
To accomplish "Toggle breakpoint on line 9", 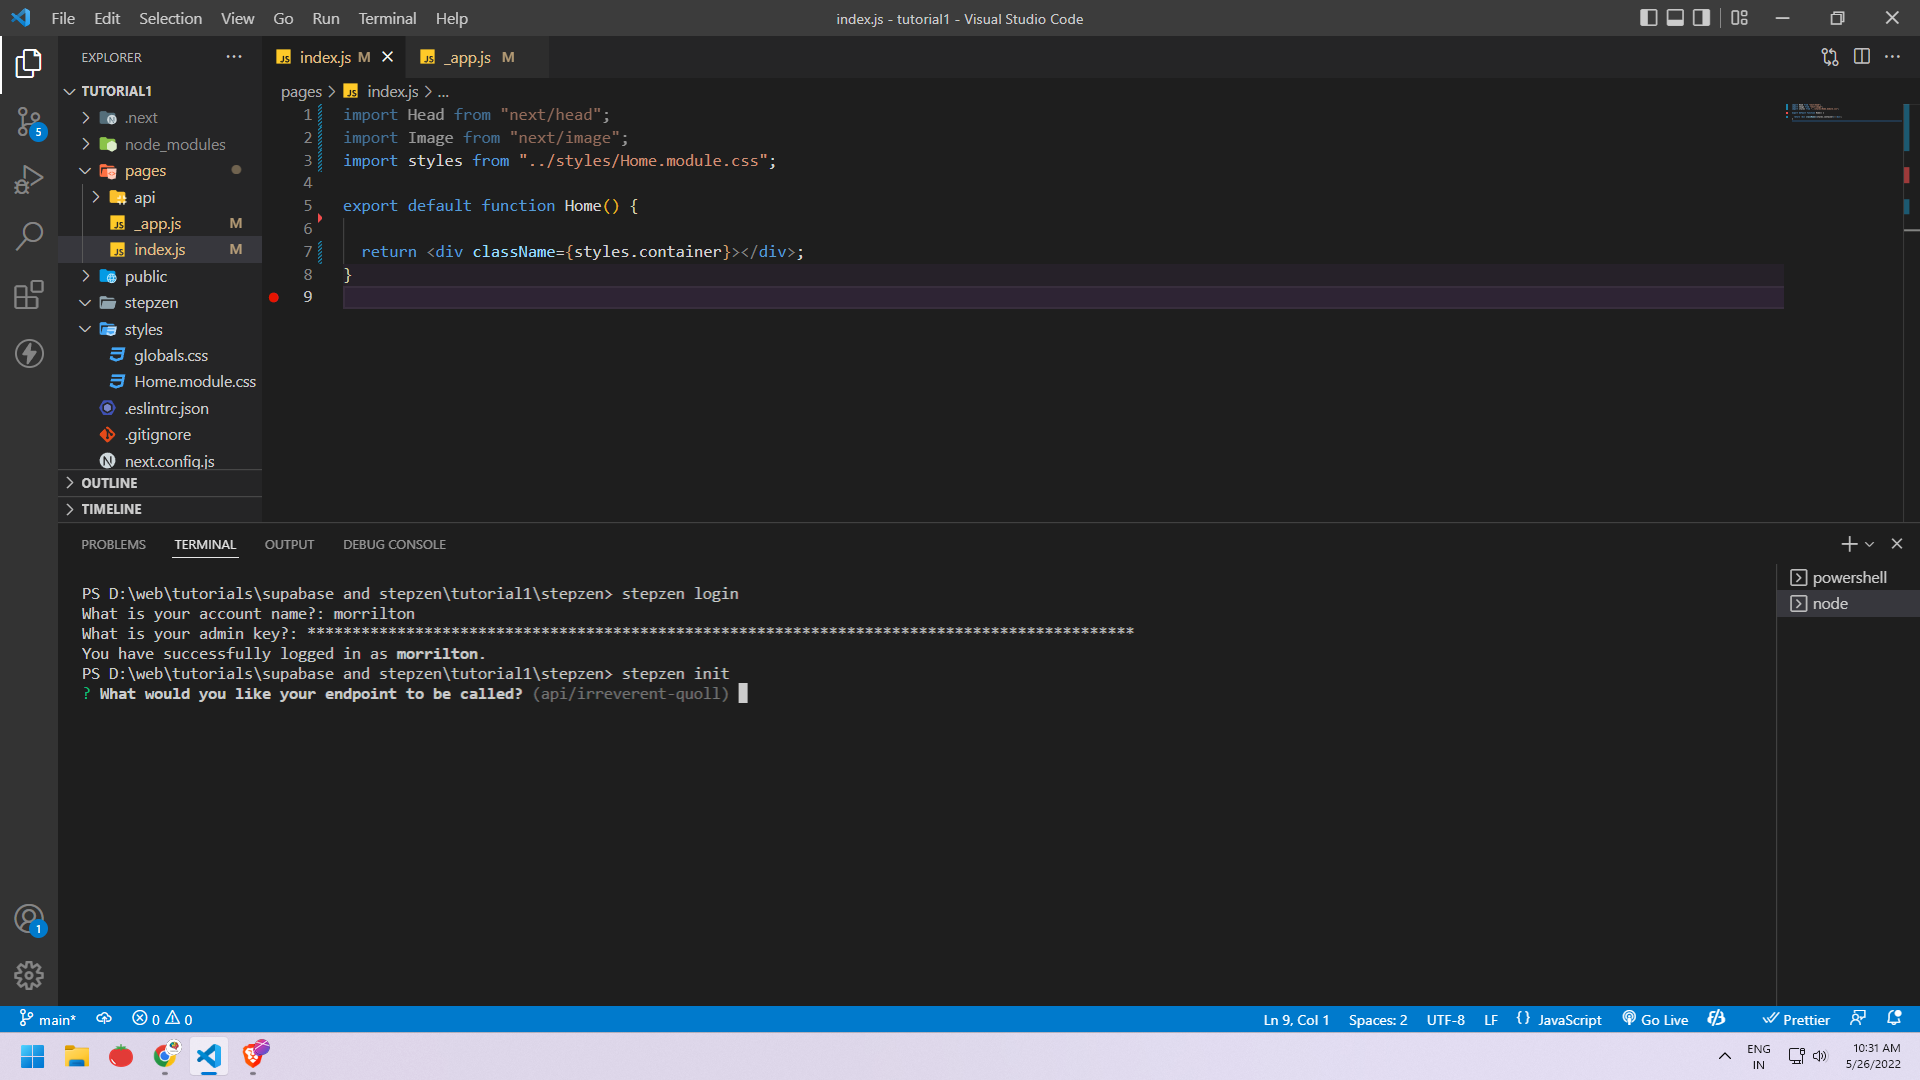I will [274, 297].
